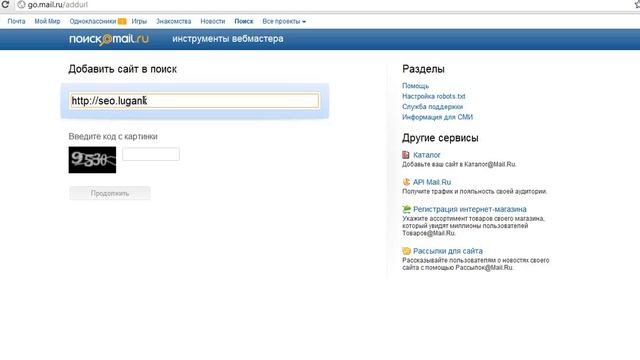
Task: Click the Регистрация интернет-магазина icon
Action: click(x=407, y=209)
